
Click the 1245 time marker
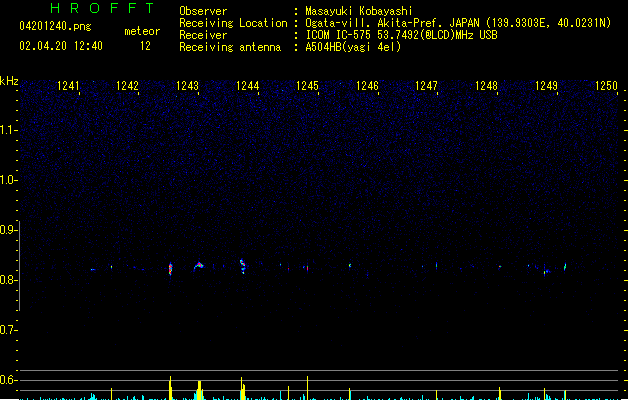pyautogui.click(x=307, y=86)
